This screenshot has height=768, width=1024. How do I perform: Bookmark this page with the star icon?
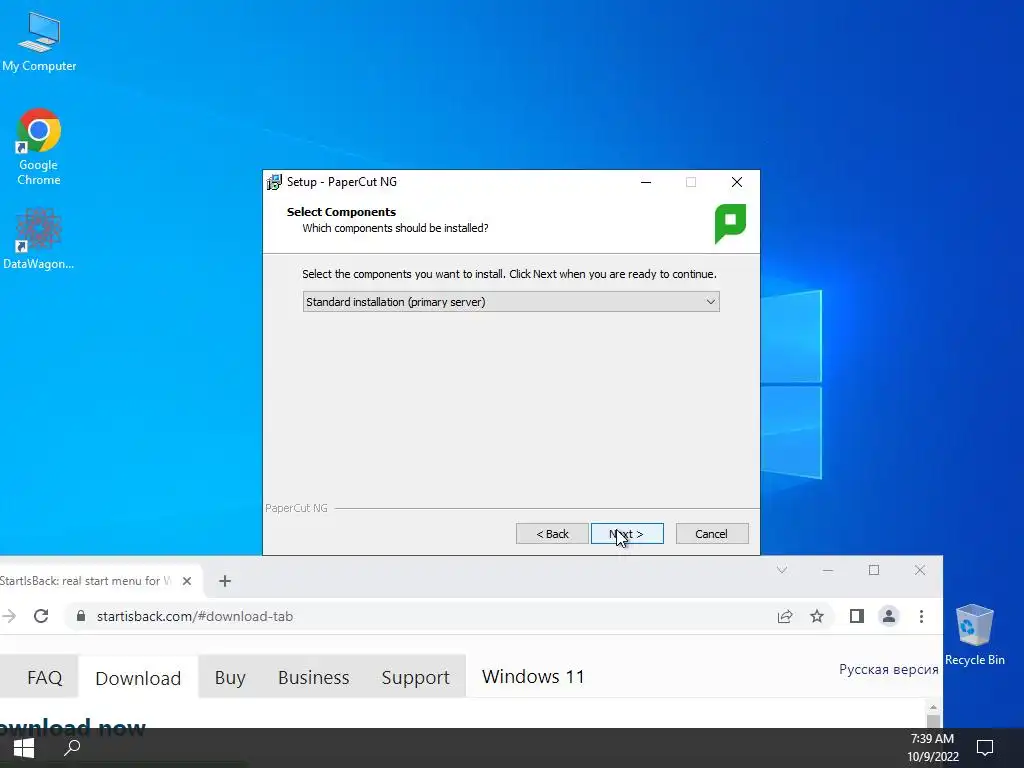tap(817, 616)
